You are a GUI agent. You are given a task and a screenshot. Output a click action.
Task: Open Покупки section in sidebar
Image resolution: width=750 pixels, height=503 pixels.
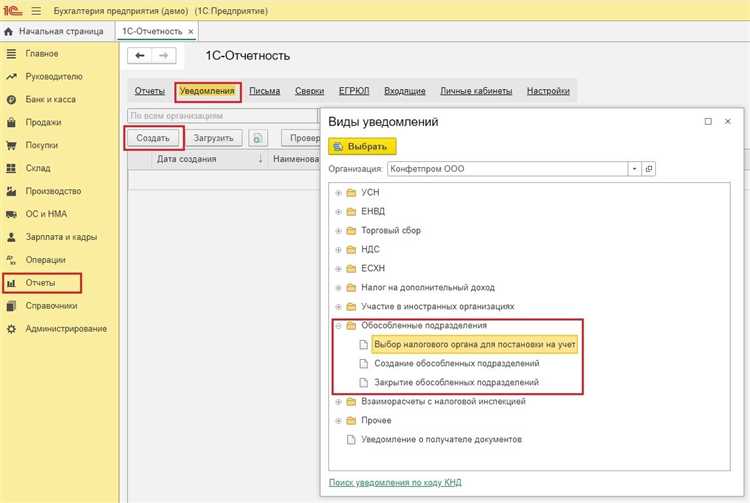pos(42,145)
